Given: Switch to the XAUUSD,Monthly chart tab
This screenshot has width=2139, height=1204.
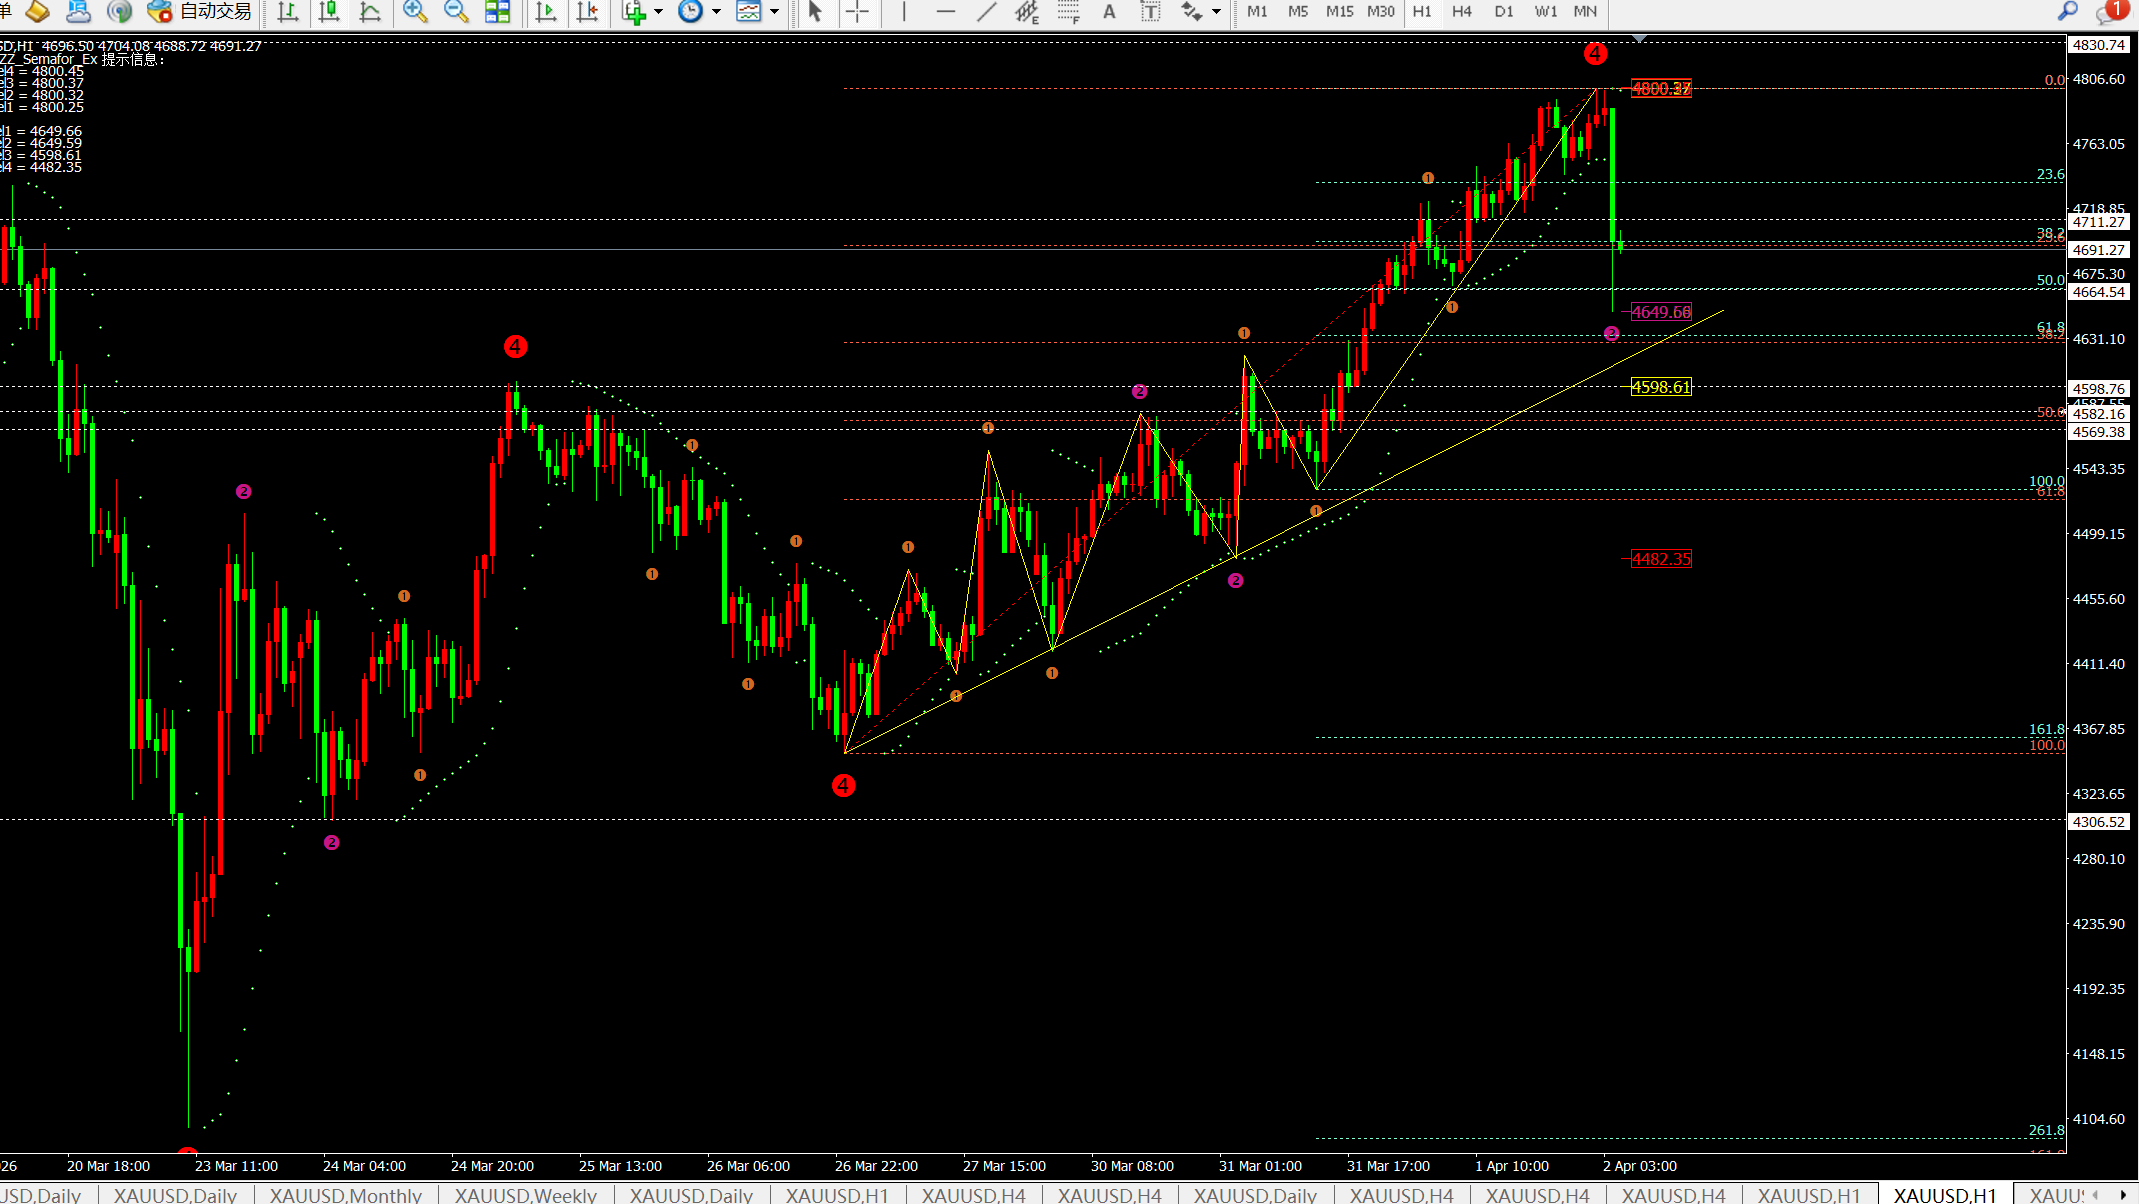Looking at the screenshot, I should [345, 1195].
